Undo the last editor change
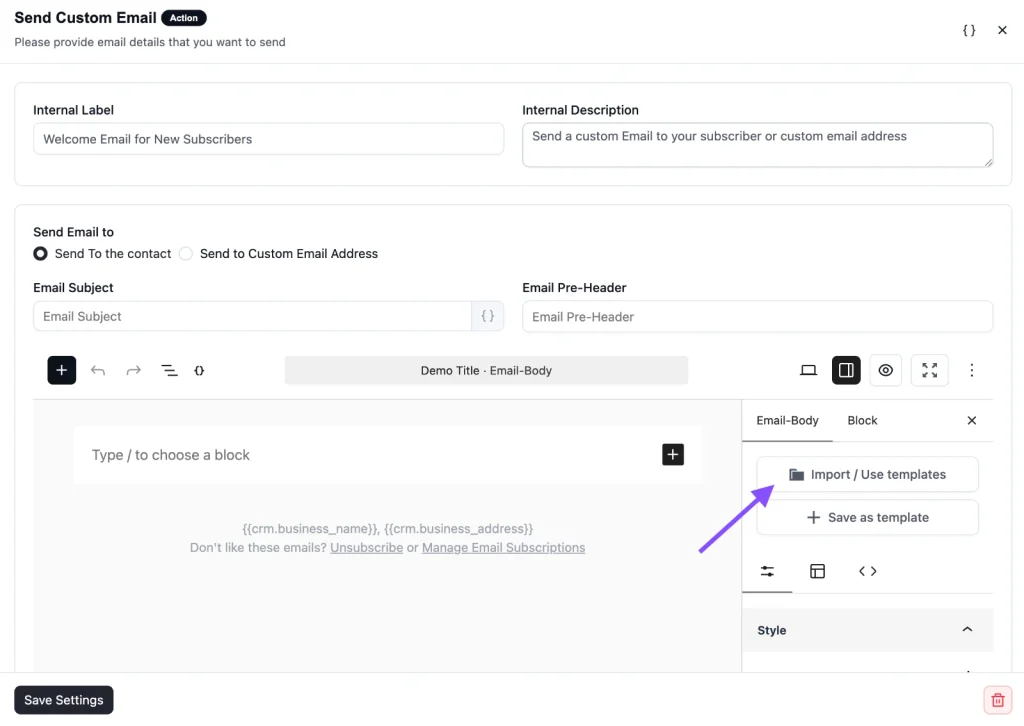1024x726 pixels. coord(98,370)
